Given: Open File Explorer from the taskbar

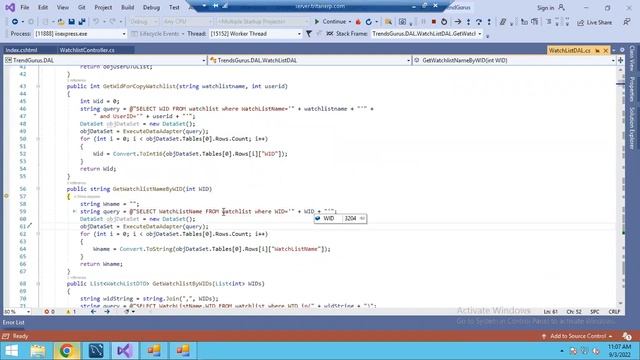Looking at the screenshot, I should (x=38, y=351).
